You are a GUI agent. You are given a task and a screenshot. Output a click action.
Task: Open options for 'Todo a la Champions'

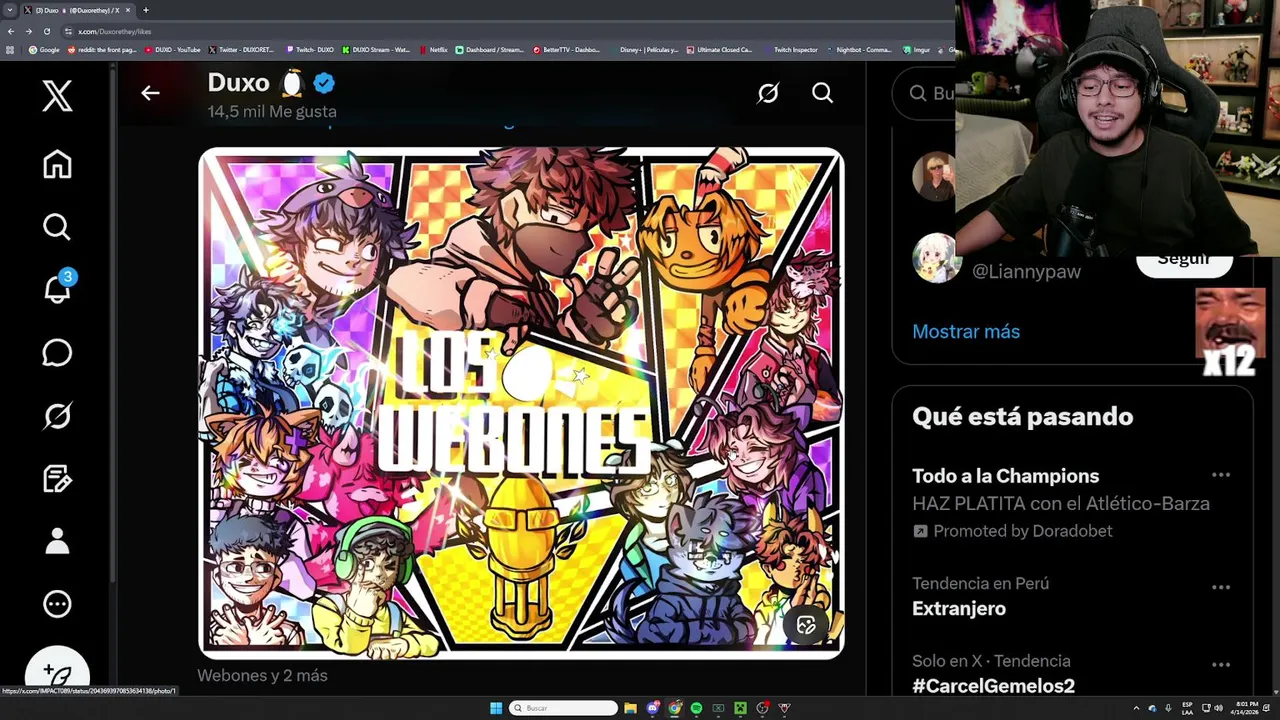click(1221, 476)
